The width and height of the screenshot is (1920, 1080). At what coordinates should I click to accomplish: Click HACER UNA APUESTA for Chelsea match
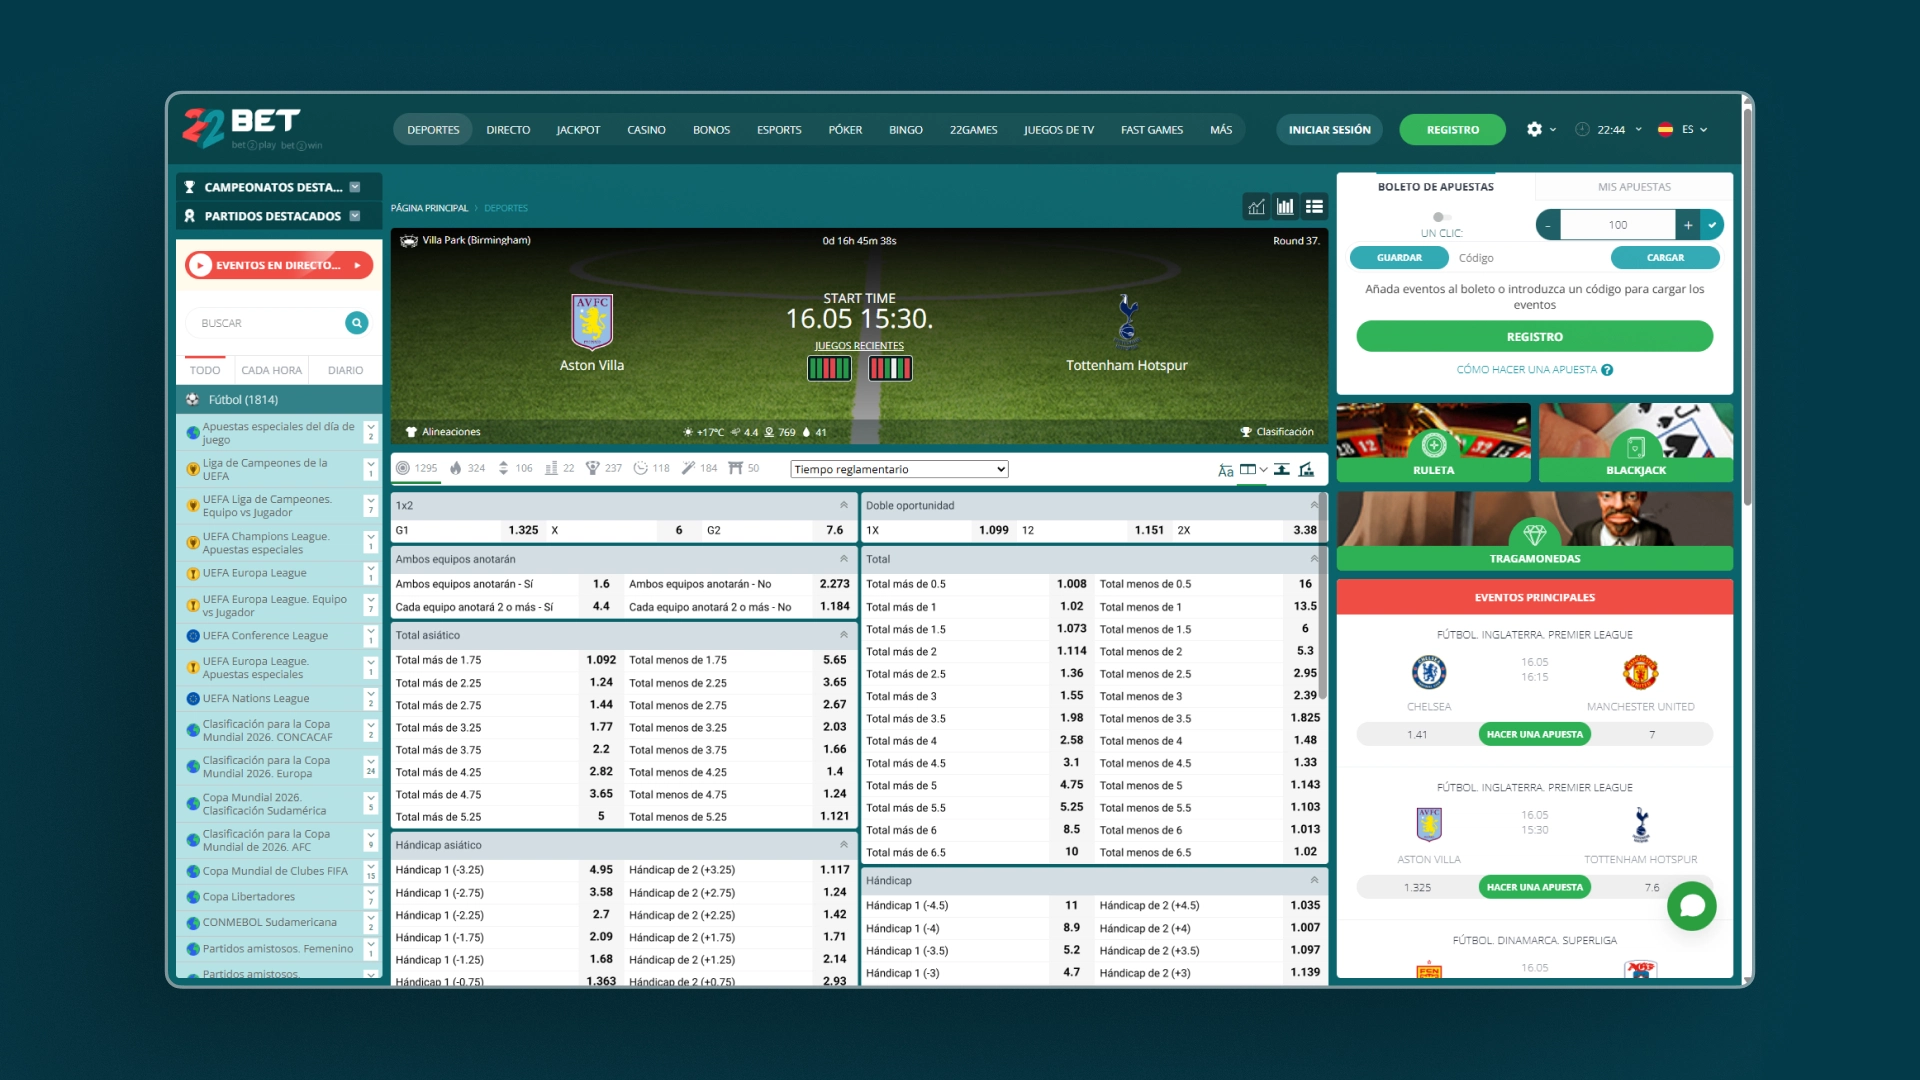(x=1534, y=734)
